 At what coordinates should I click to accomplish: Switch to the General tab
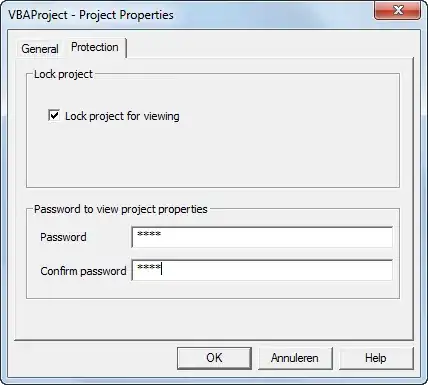pos(40,49)
